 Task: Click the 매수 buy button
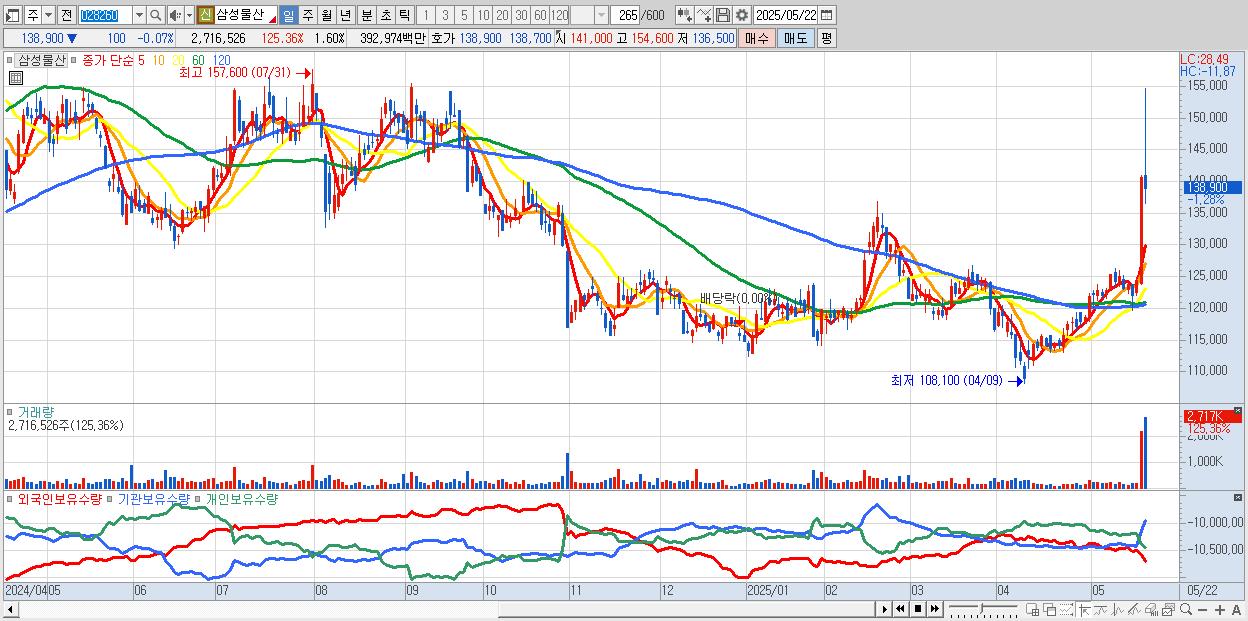point(756,38)
